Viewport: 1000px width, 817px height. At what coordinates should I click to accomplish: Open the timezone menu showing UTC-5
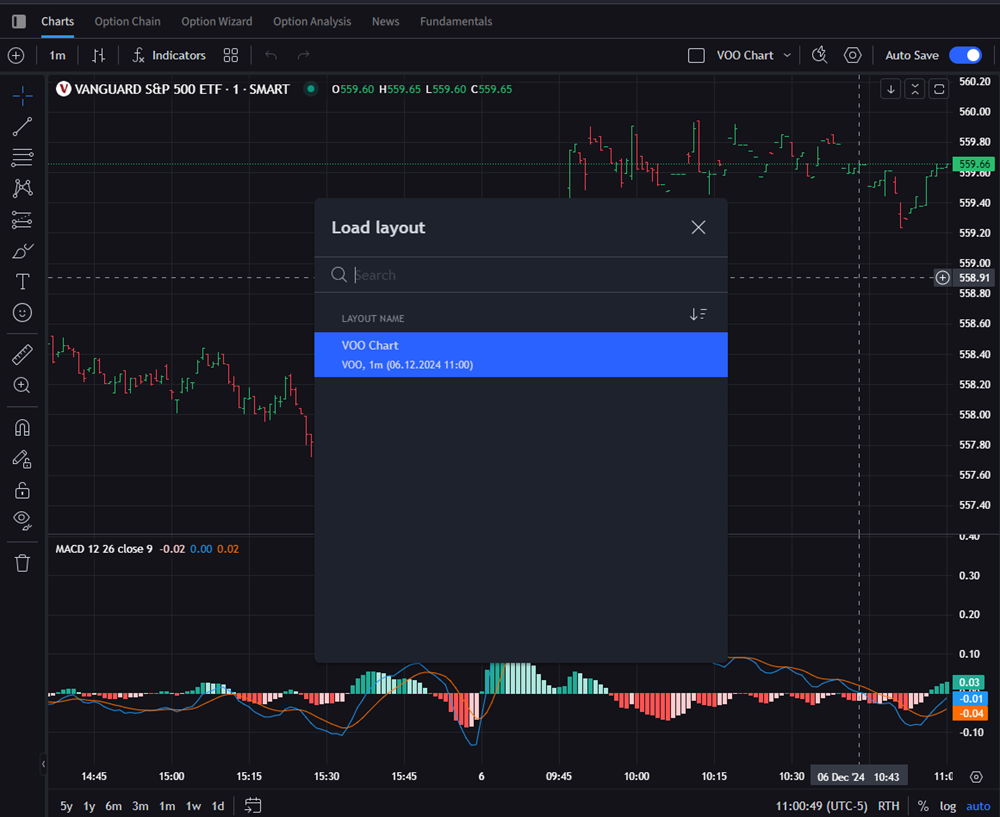point(821,806)
